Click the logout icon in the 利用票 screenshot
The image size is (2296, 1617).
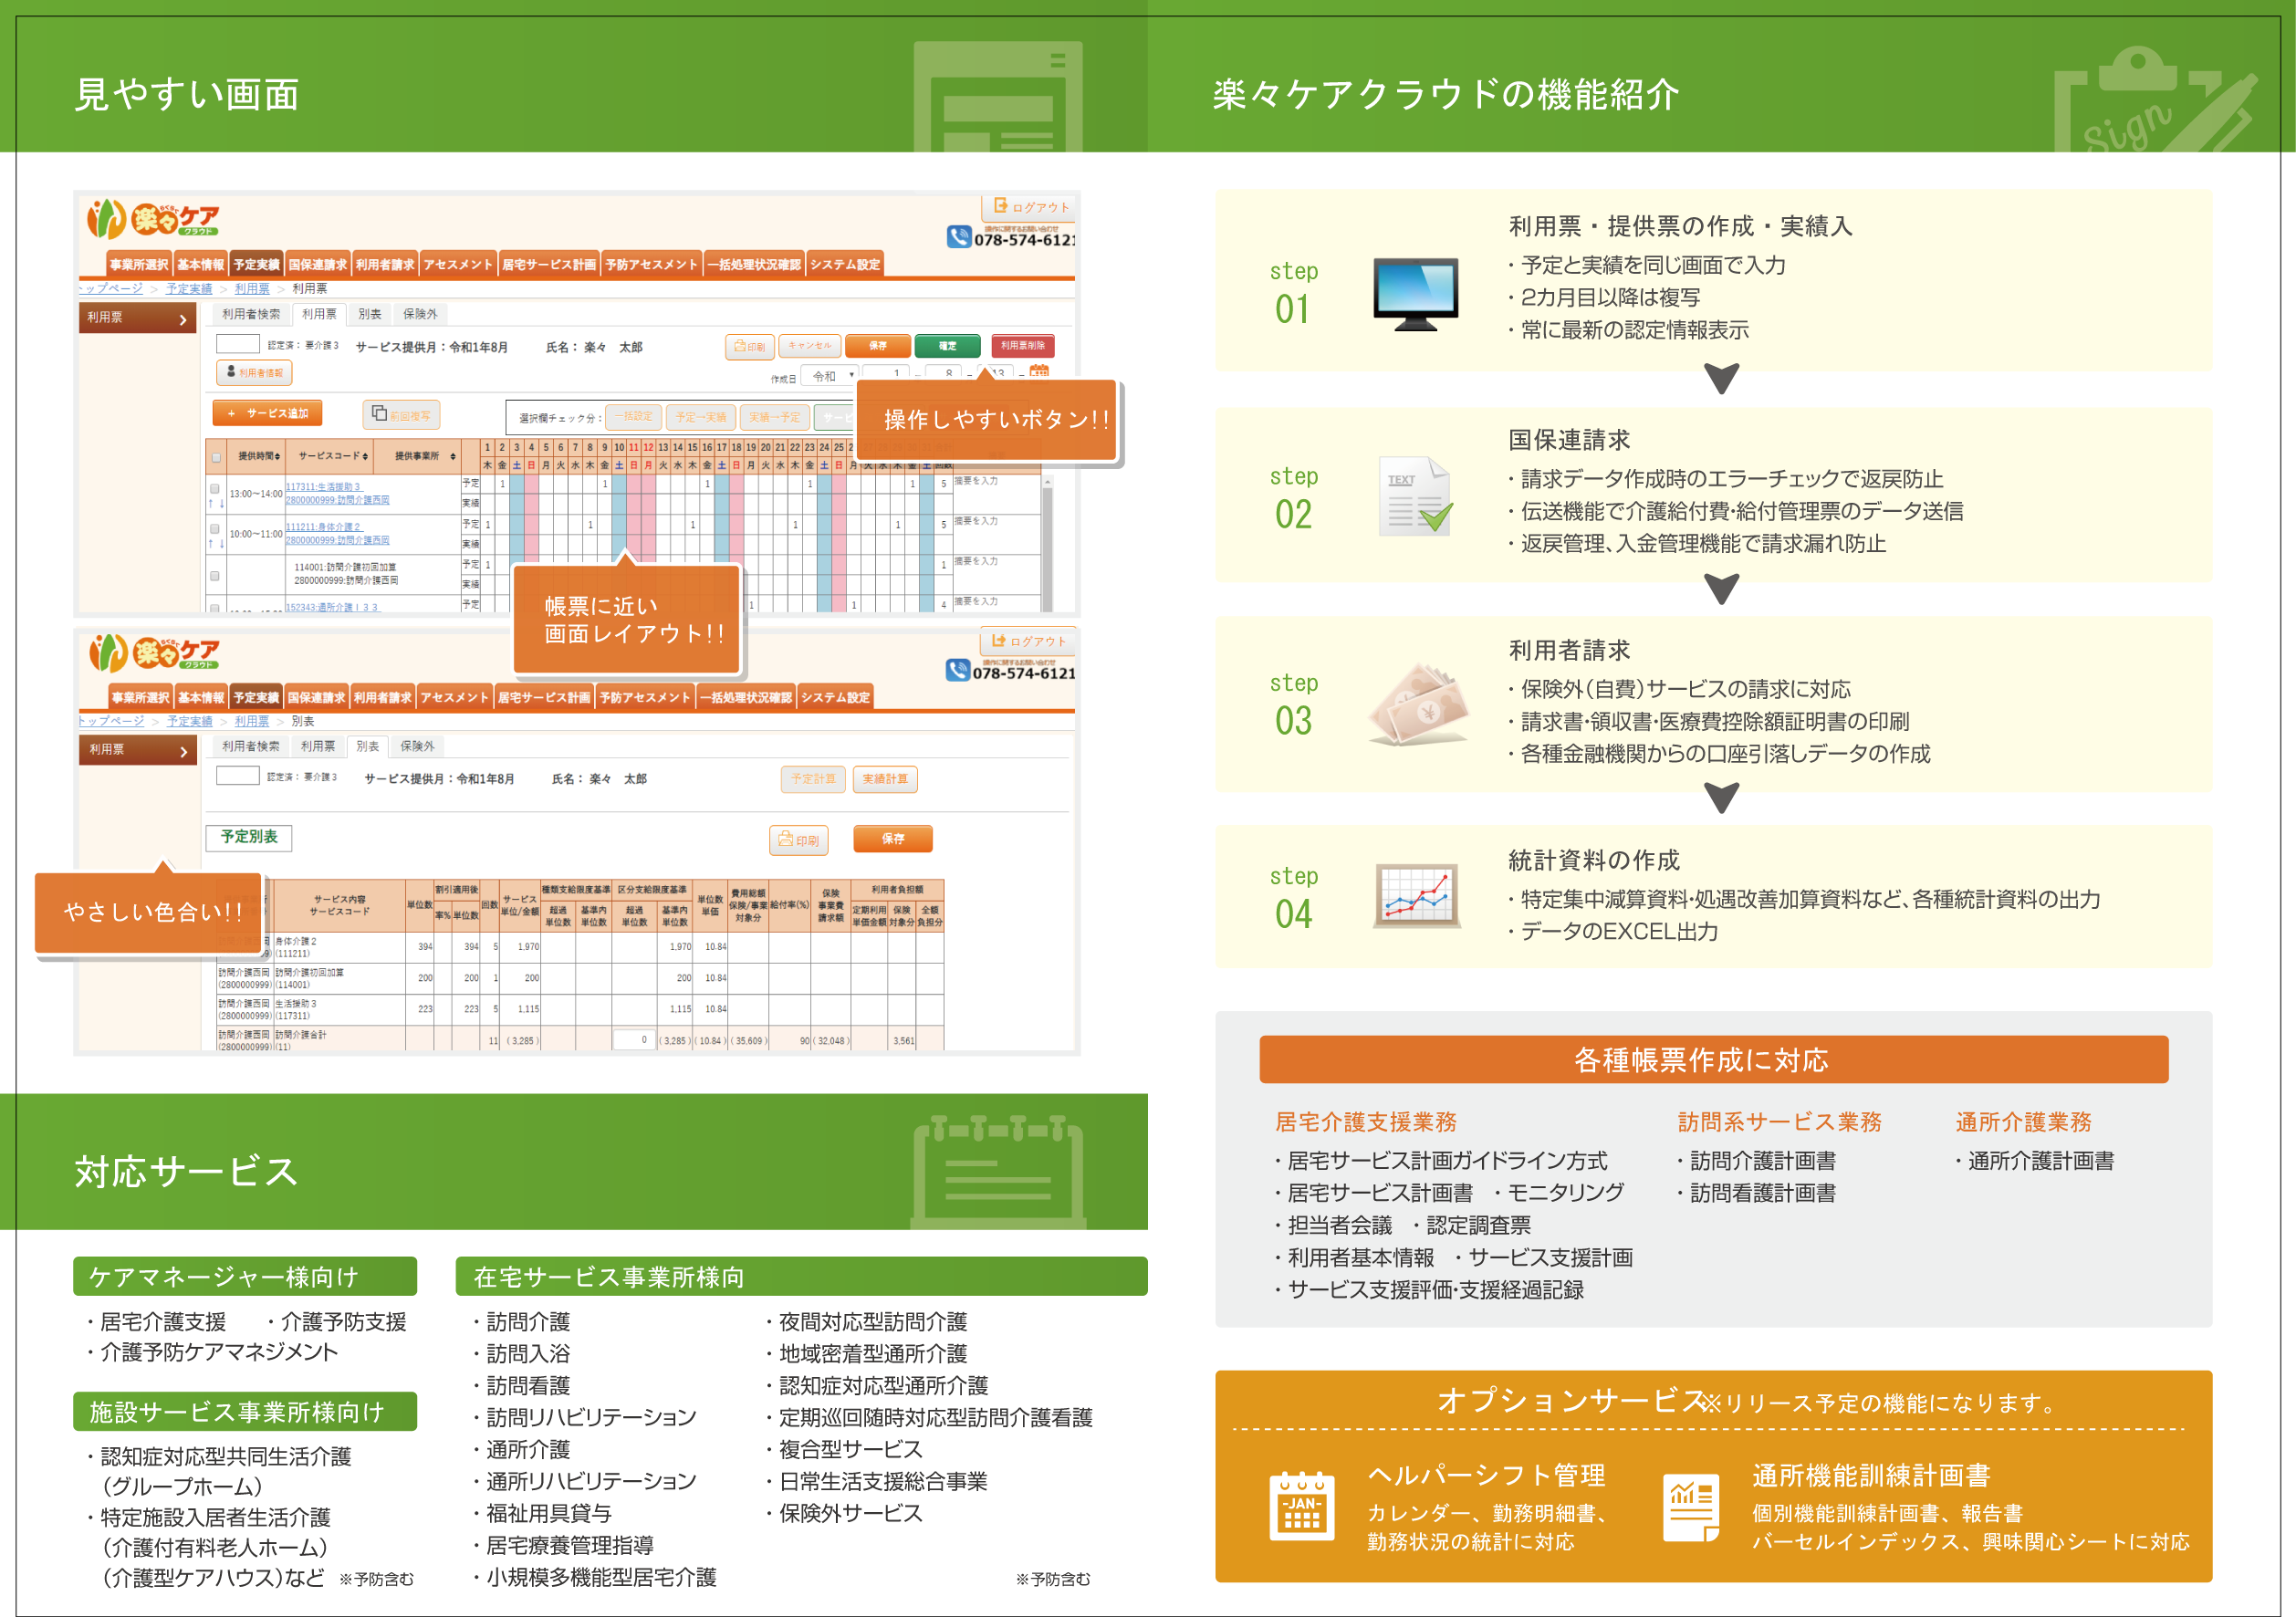(x=1000, y=206)
